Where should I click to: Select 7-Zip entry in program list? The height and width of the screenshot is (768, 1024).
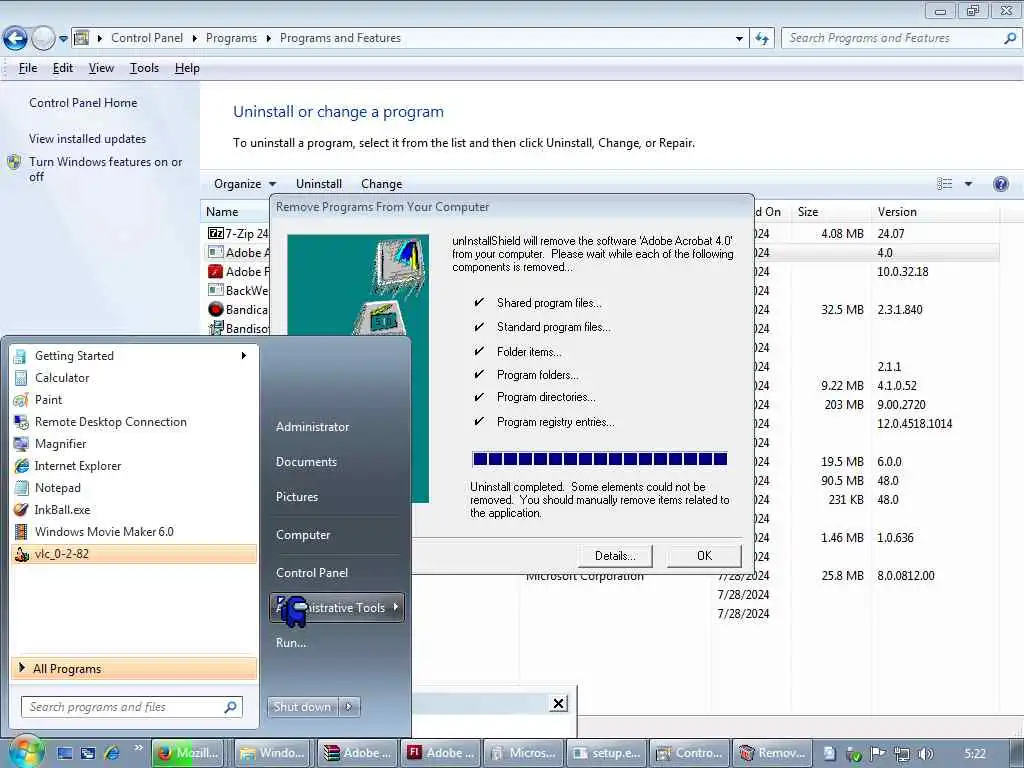tap(238, 233)
